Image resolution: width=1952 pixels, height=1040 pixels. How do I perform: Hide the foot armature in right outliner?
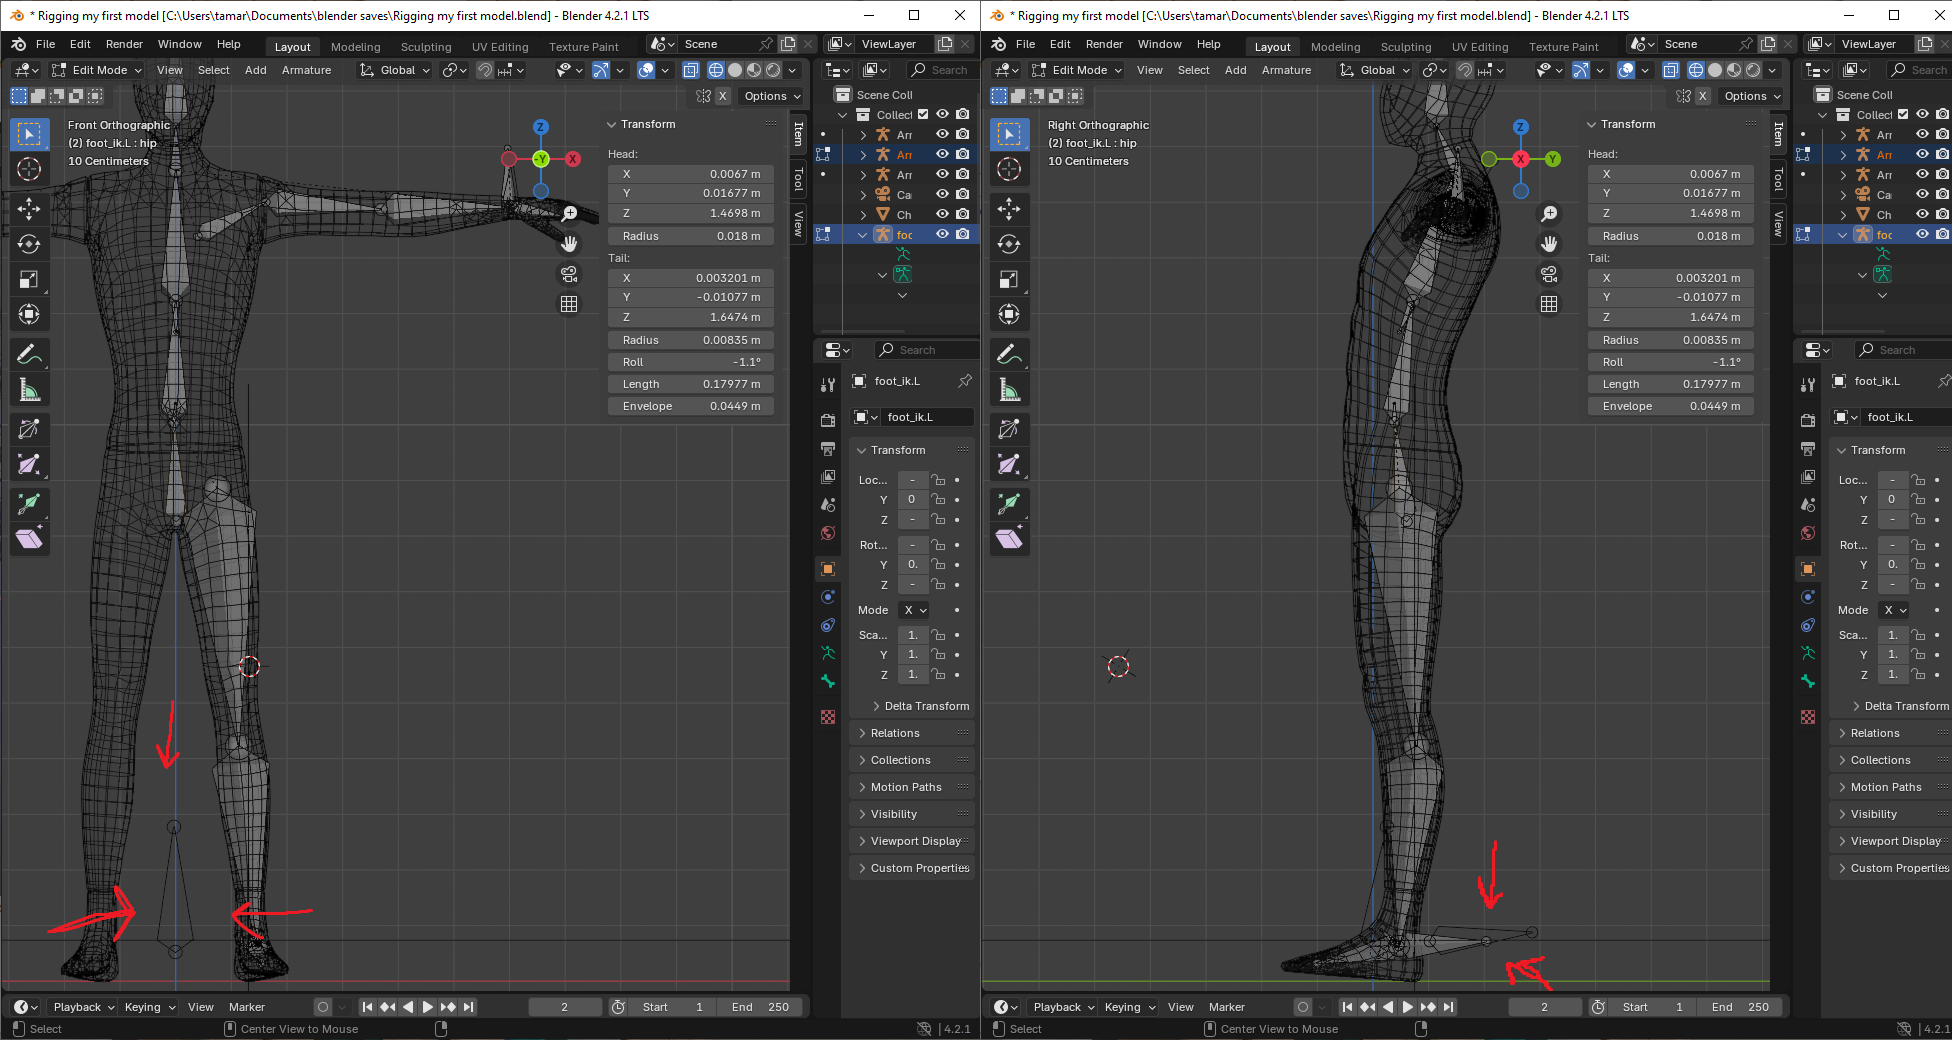[x=1922, y=234]
